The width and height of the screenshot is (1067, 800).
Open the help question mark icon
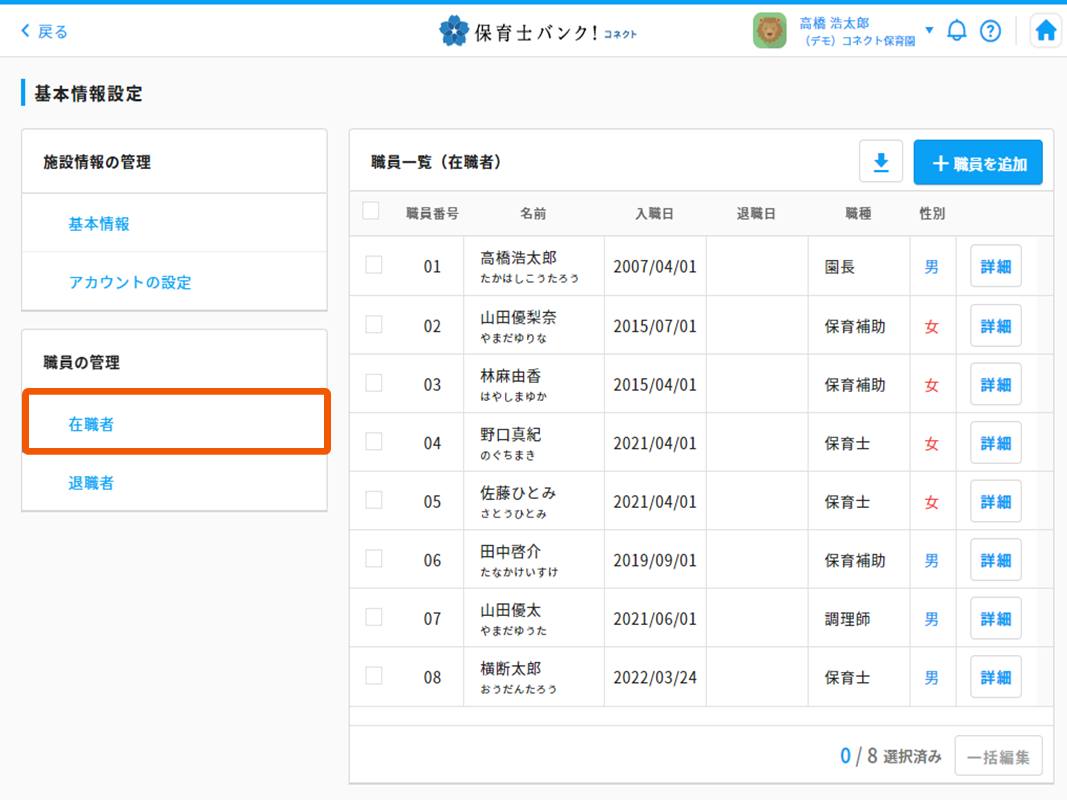990,31
